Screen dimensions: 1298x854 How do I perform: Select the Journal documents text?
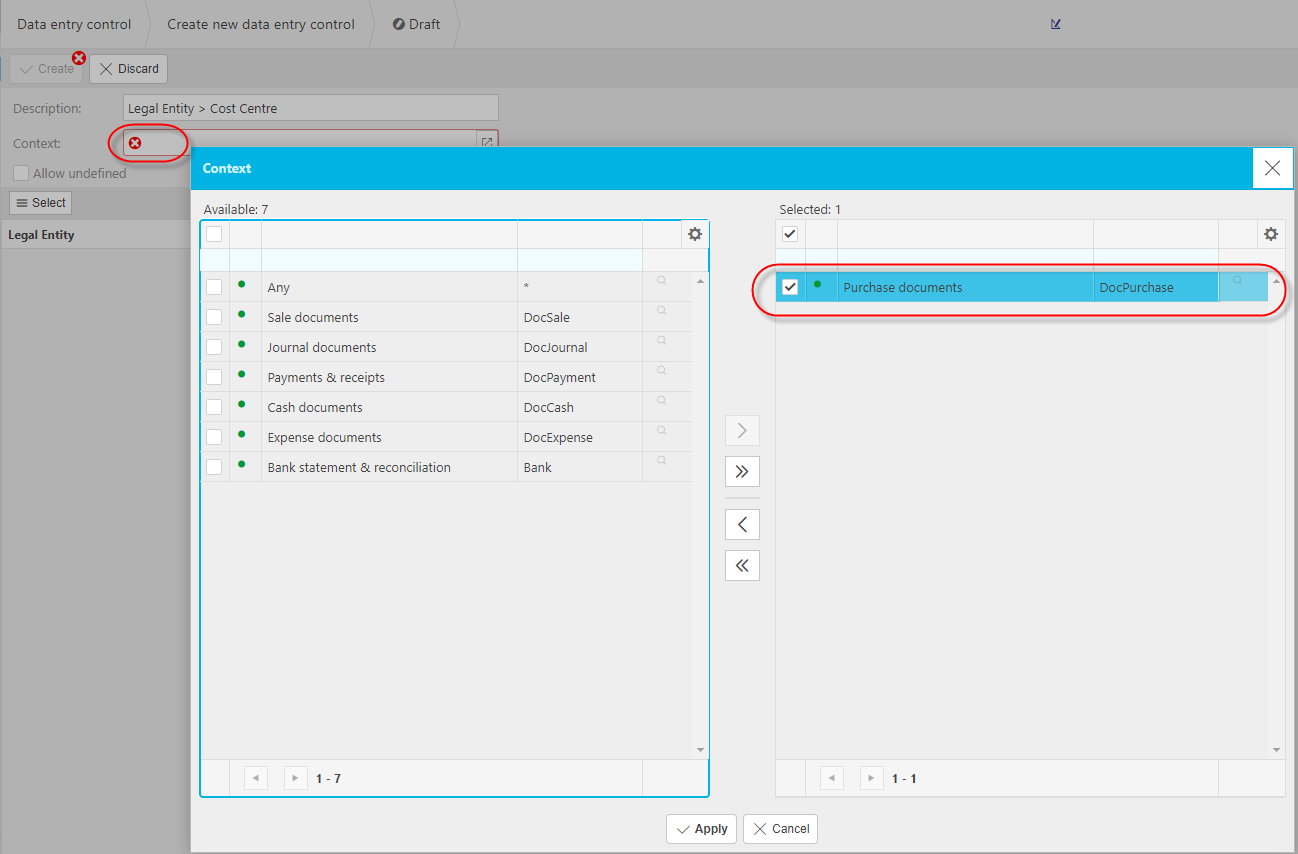[322, 347]
